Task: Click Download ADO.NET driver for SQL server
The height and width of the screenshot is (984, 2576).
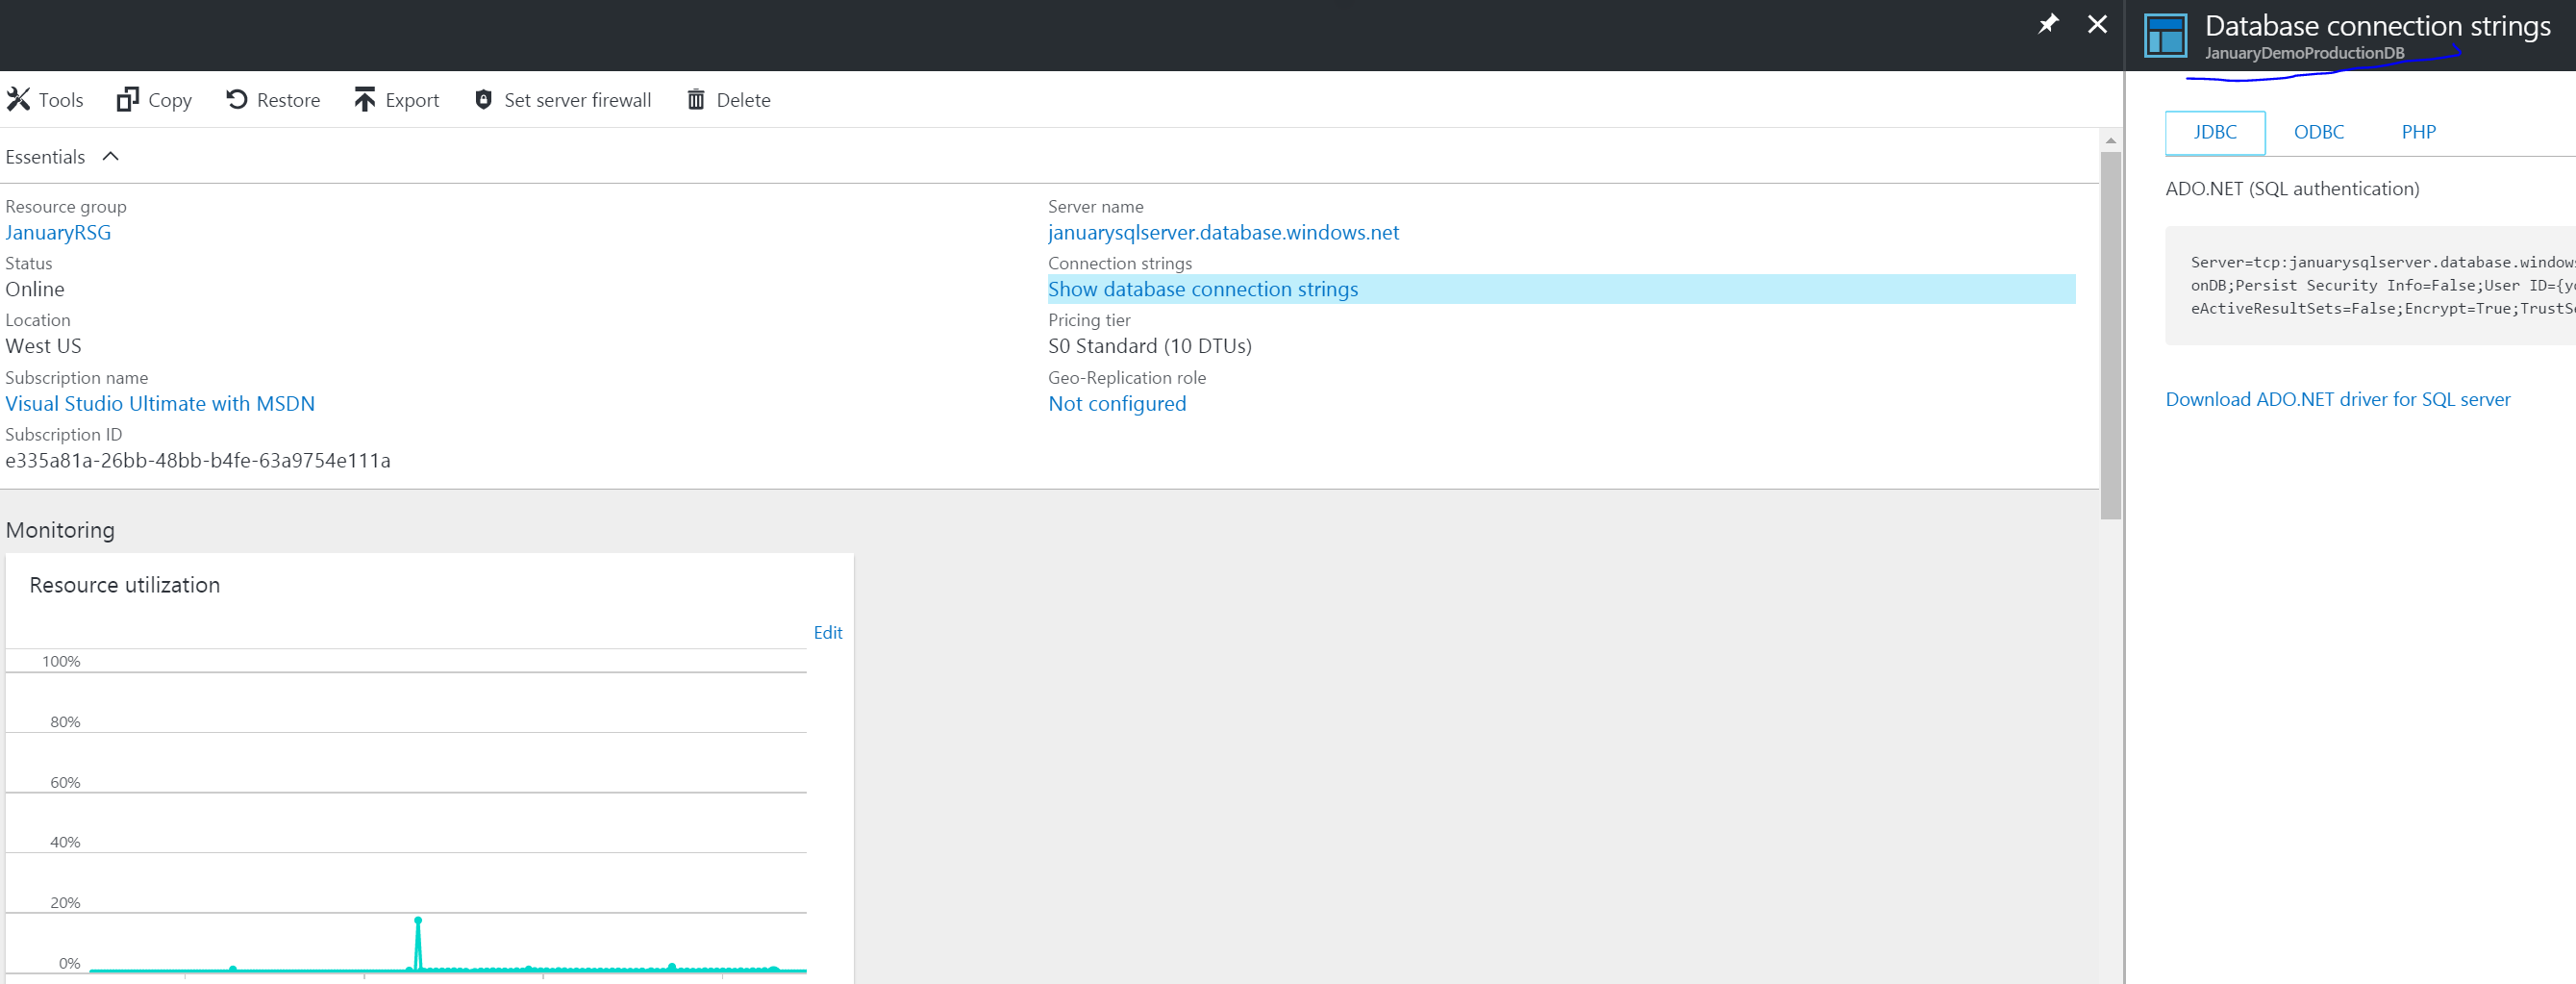Action: pyautogui.click(x=2337, y=399)
